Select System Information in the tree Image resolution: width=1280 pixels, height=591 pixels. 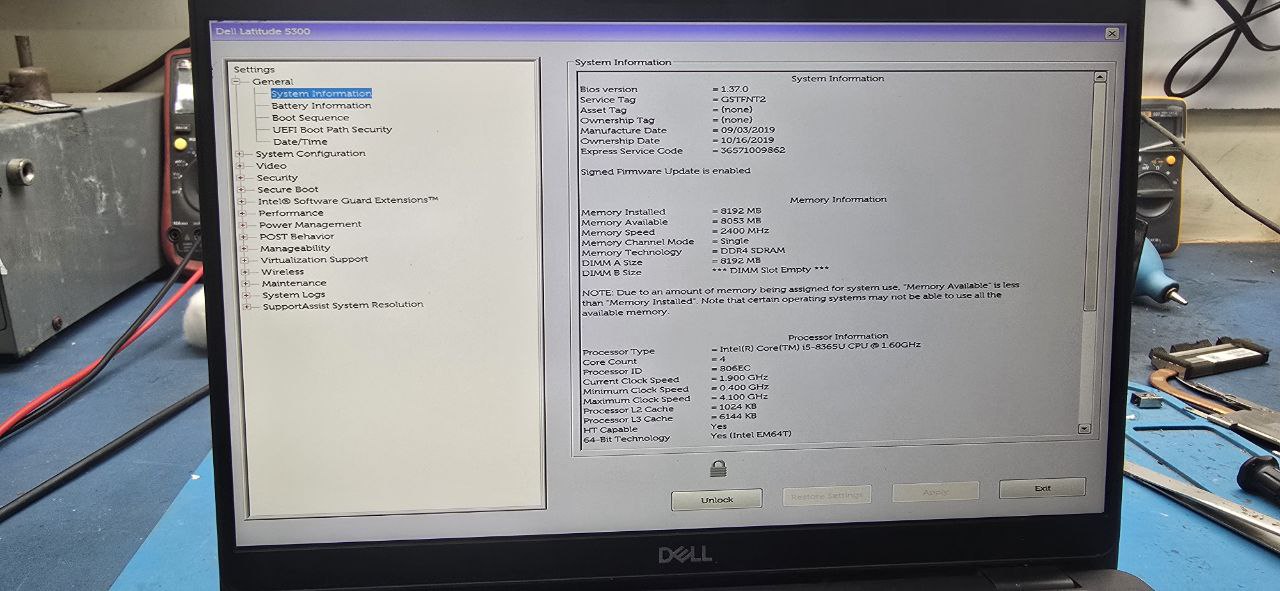[321, 93]
